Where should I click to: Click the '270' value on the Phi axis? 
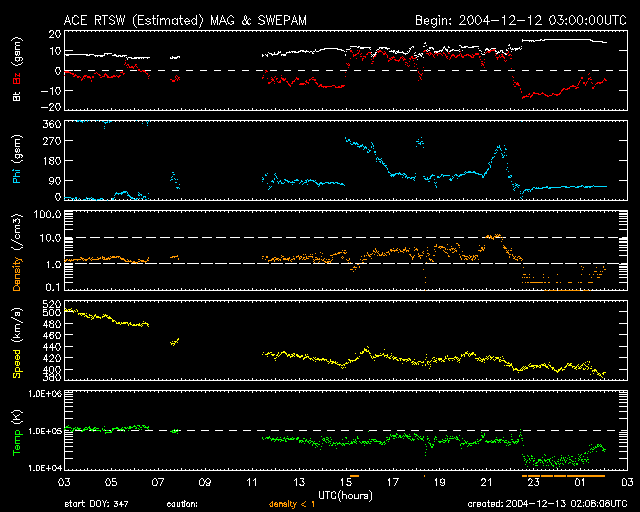click(52, 141)
